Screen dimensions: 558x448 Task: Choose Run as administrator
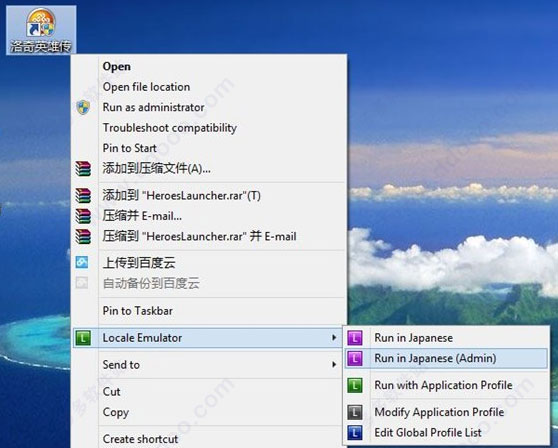[208, 107]
